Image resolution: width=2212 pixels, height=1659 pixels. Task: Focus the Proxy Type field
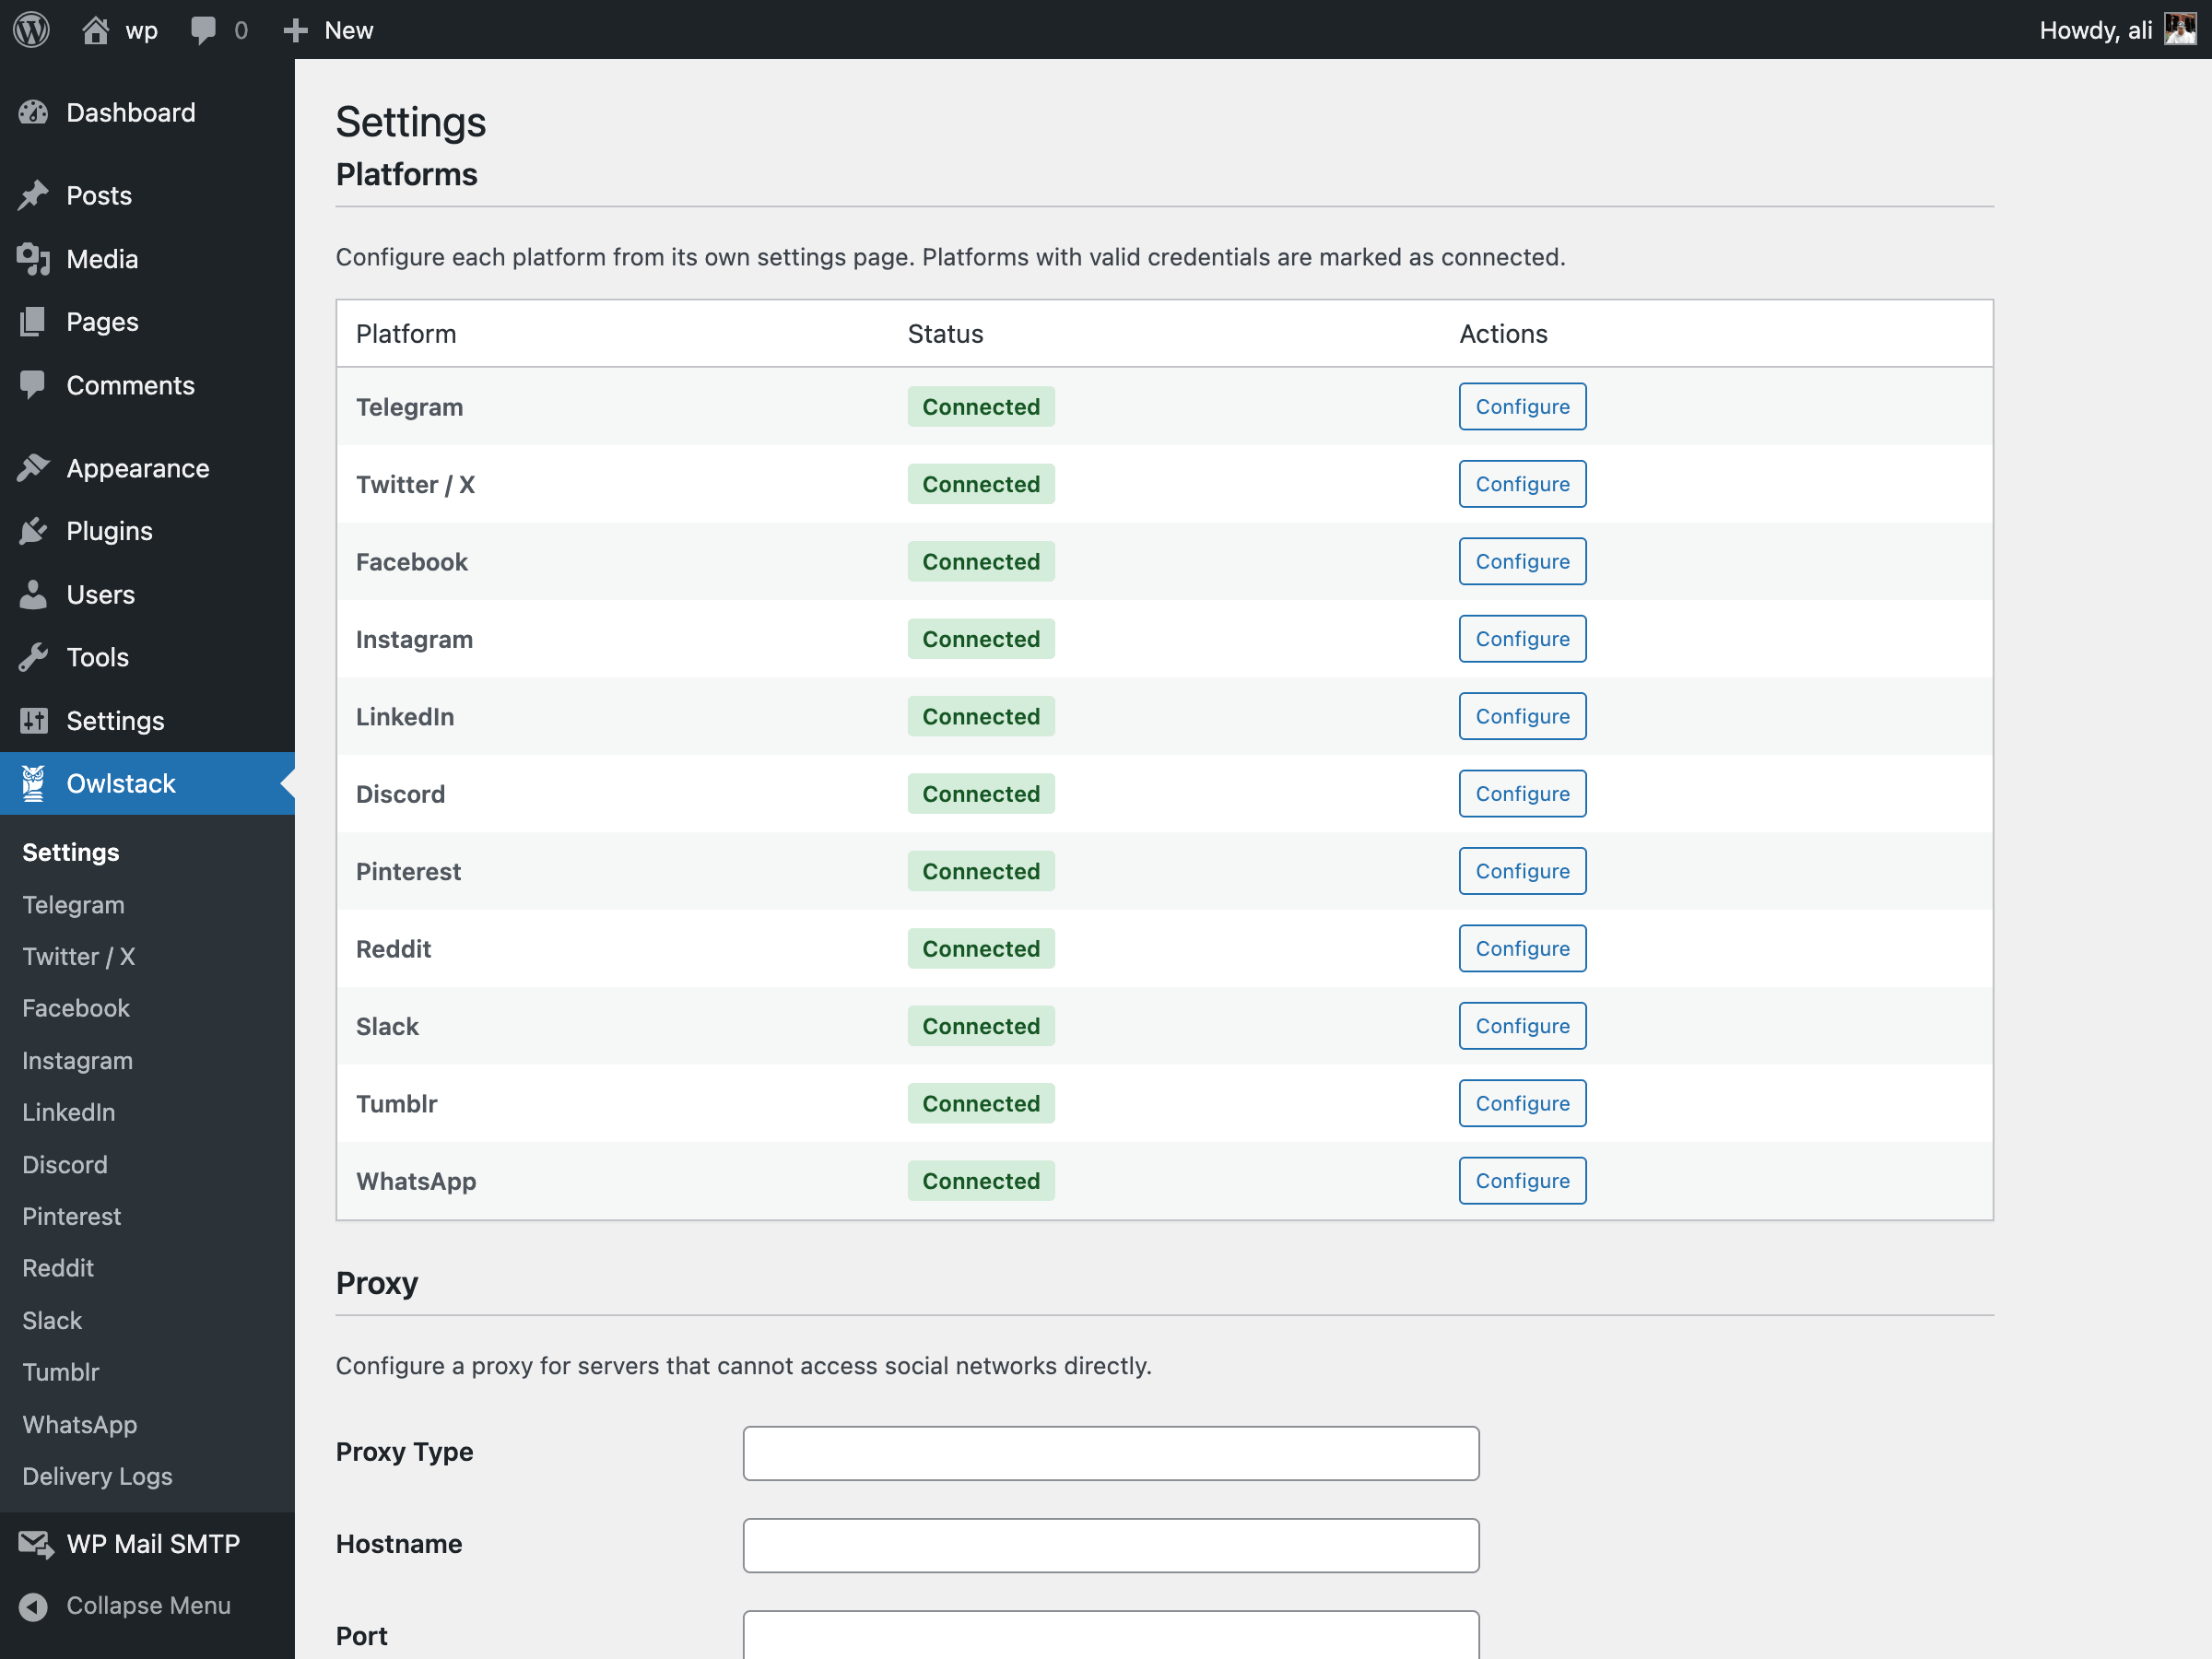click(x=1110, y=1453)
